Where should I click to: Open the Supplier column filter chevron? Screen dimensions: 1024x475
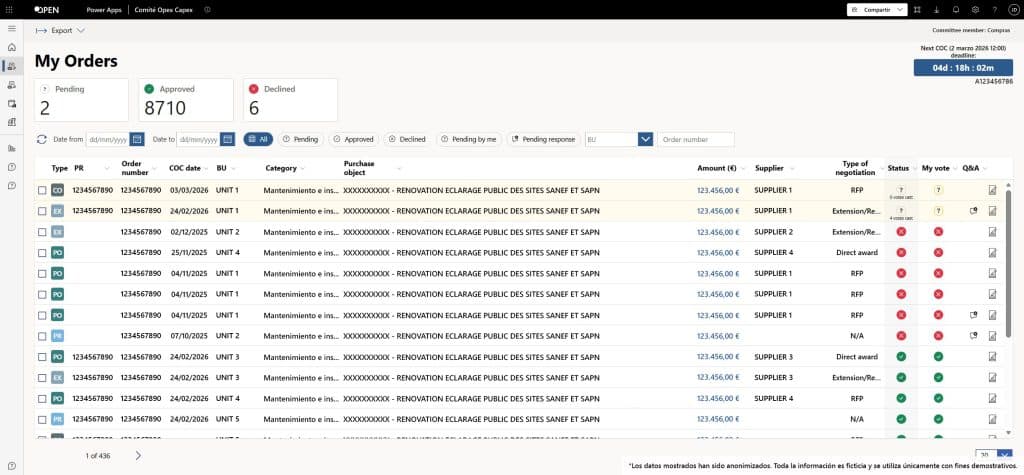tap(791, 169)
